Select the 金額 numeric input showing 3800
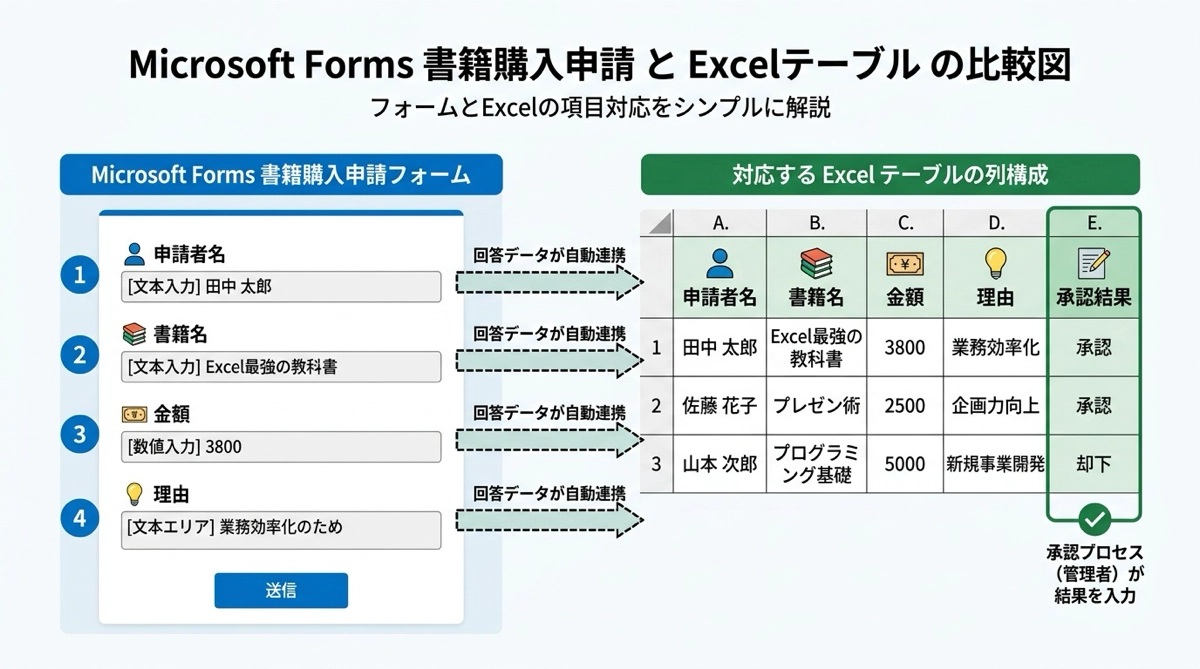Viewport: 1200px width, 669px height. (x=281, y=447)
